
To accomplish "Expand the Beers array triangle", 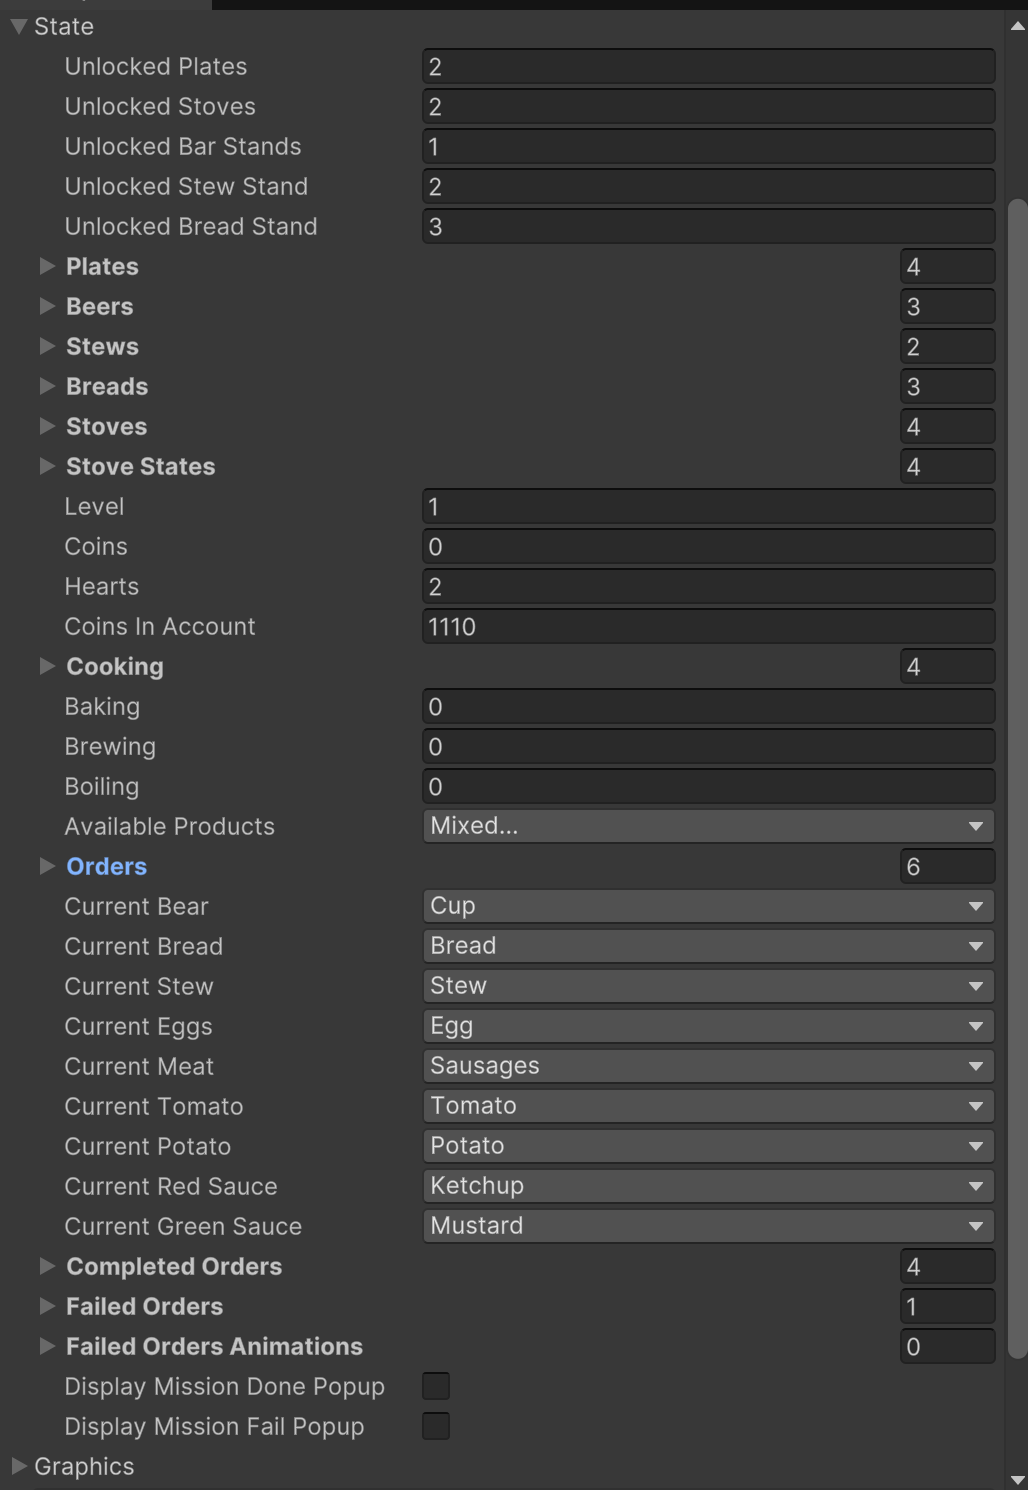I will pyautogui.click(x=47, y=306).
